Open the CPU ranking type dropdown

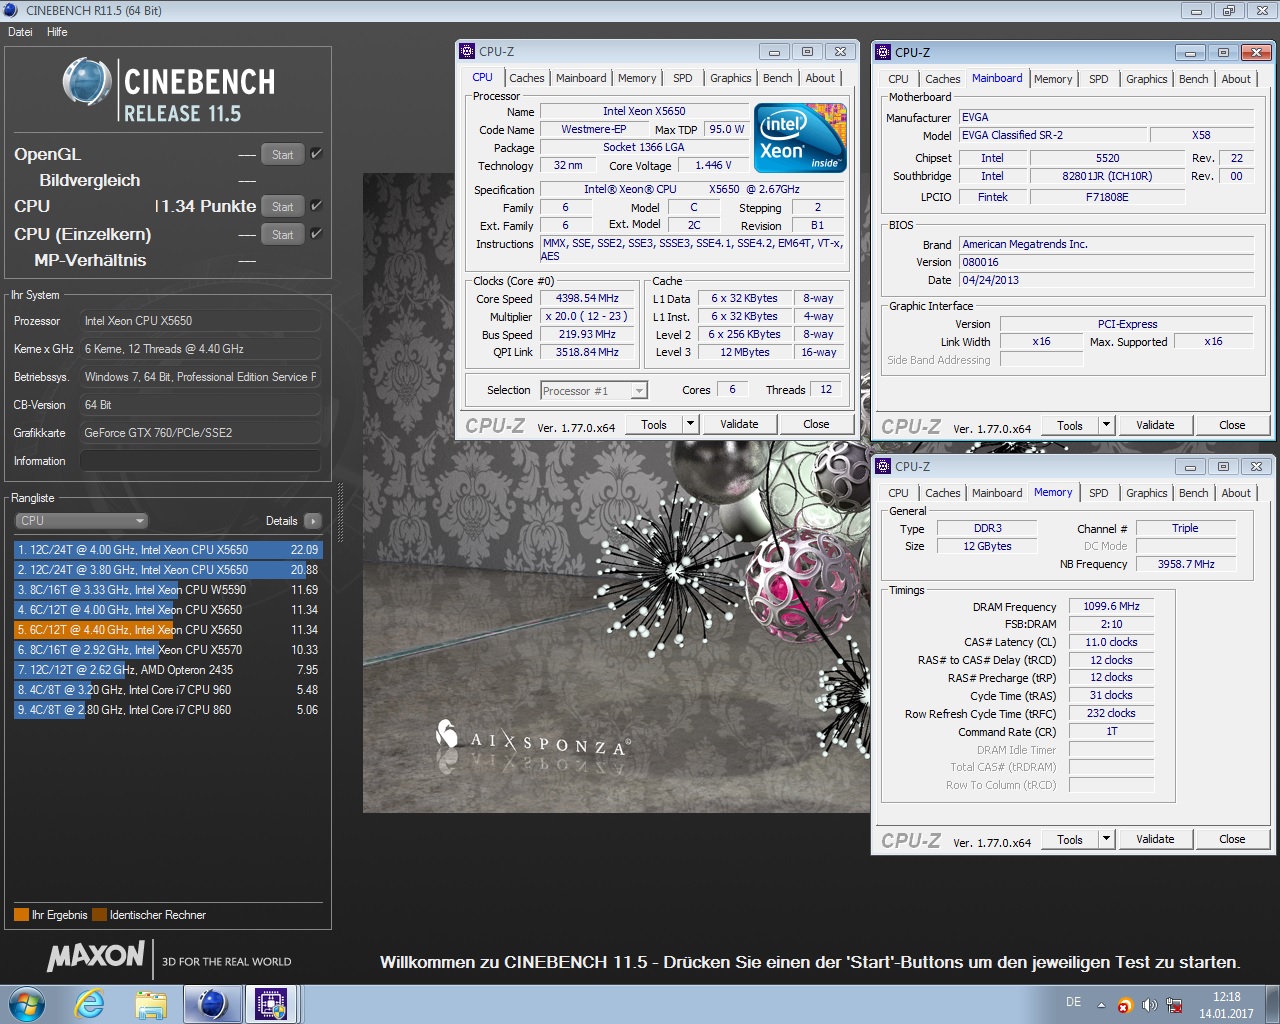[x=82, y=521]
